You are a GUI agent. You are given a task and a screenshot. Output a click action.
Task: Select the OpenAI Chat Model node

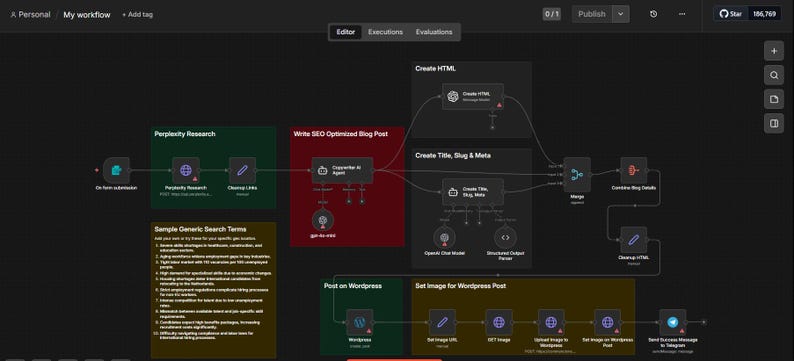pyautogui.click(x=444, y=237)
